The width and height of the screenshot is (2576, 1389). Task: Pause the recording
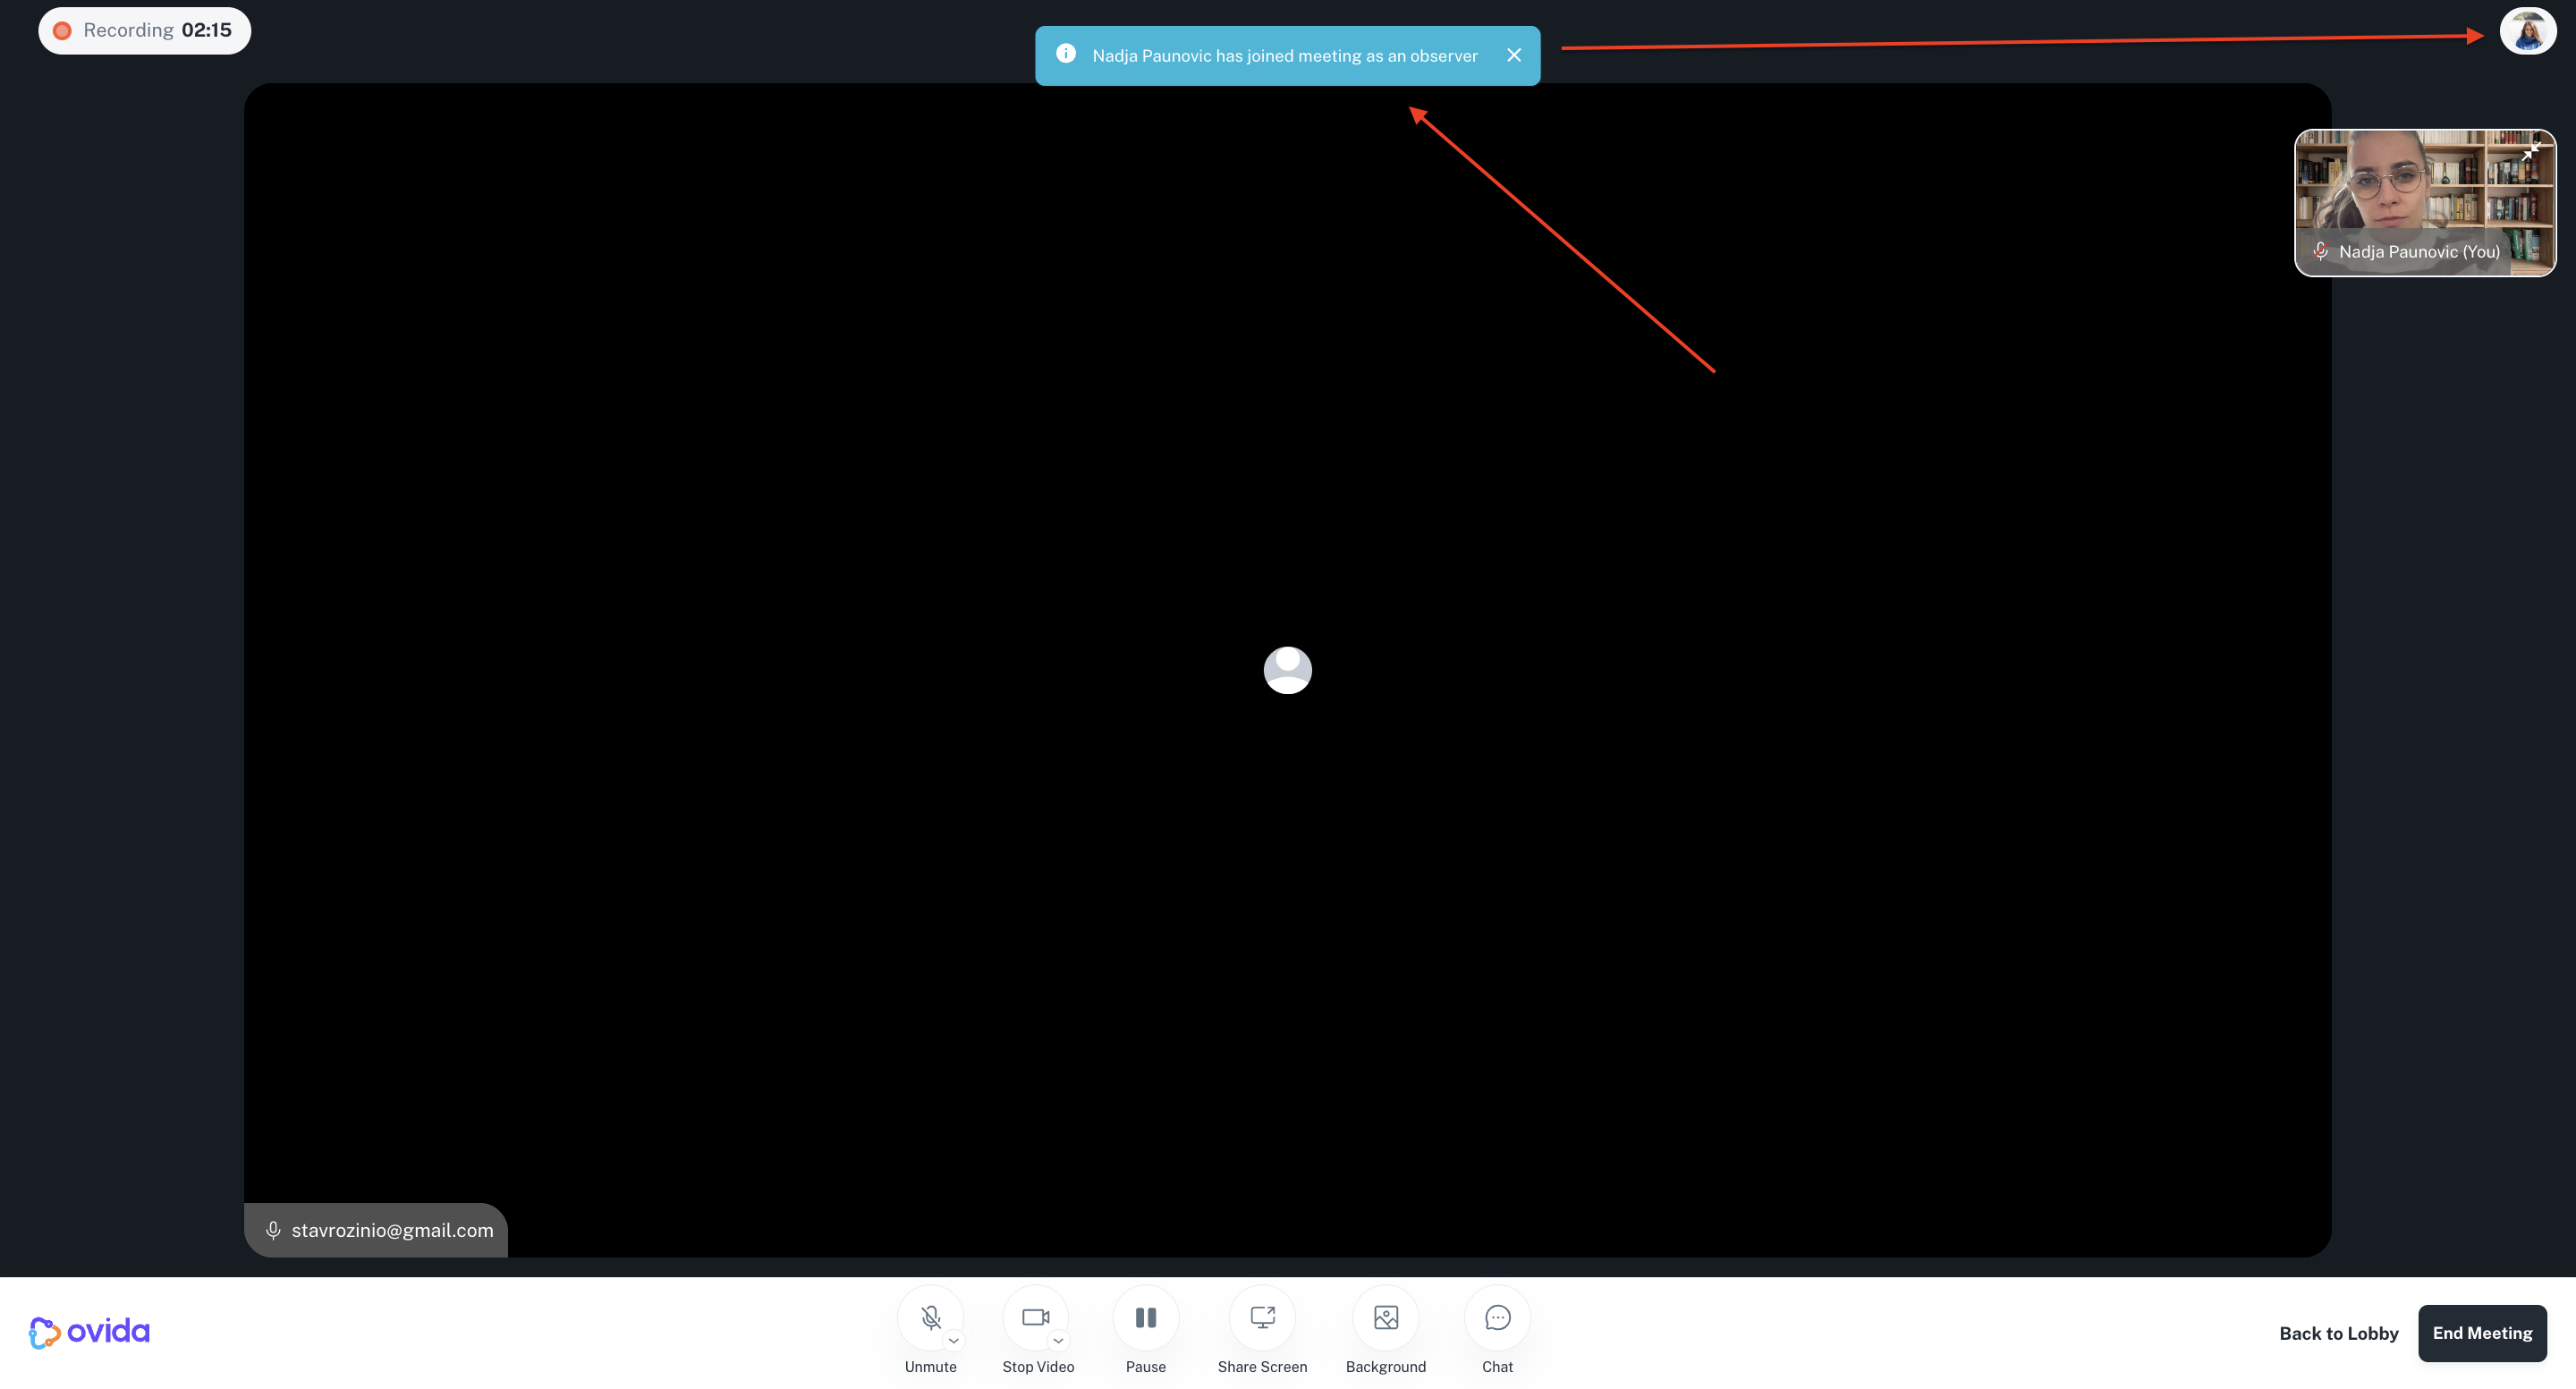point(1146,1317)
